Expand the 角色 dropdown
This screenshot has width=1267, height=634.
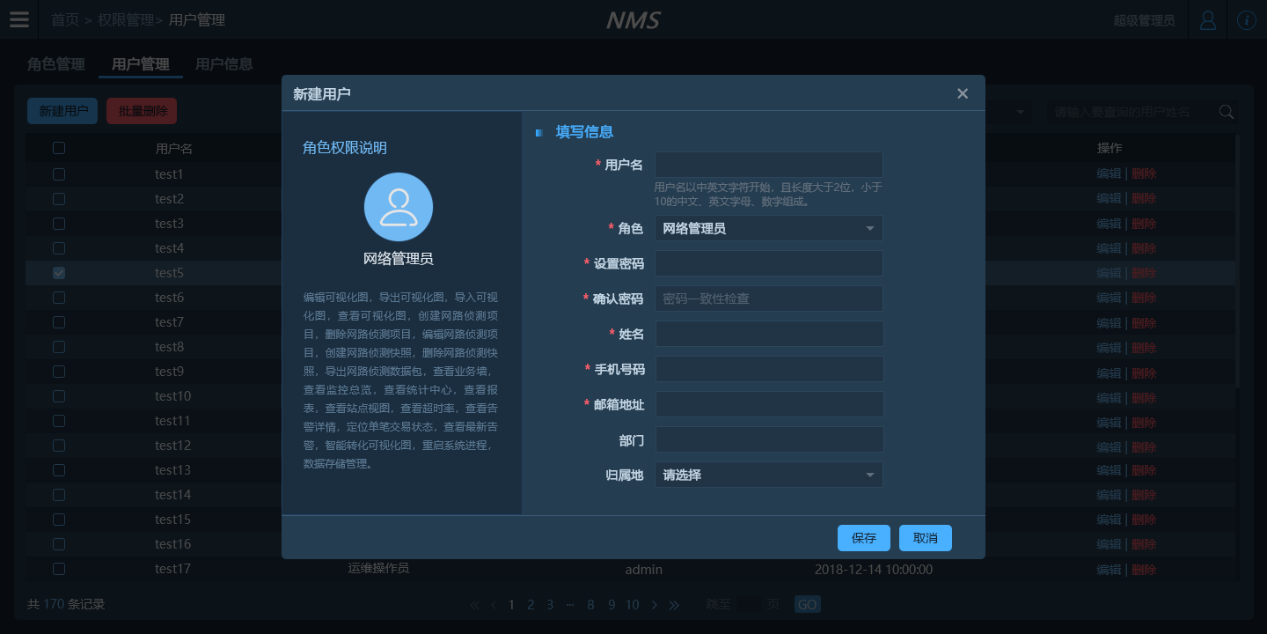point(768,229)
